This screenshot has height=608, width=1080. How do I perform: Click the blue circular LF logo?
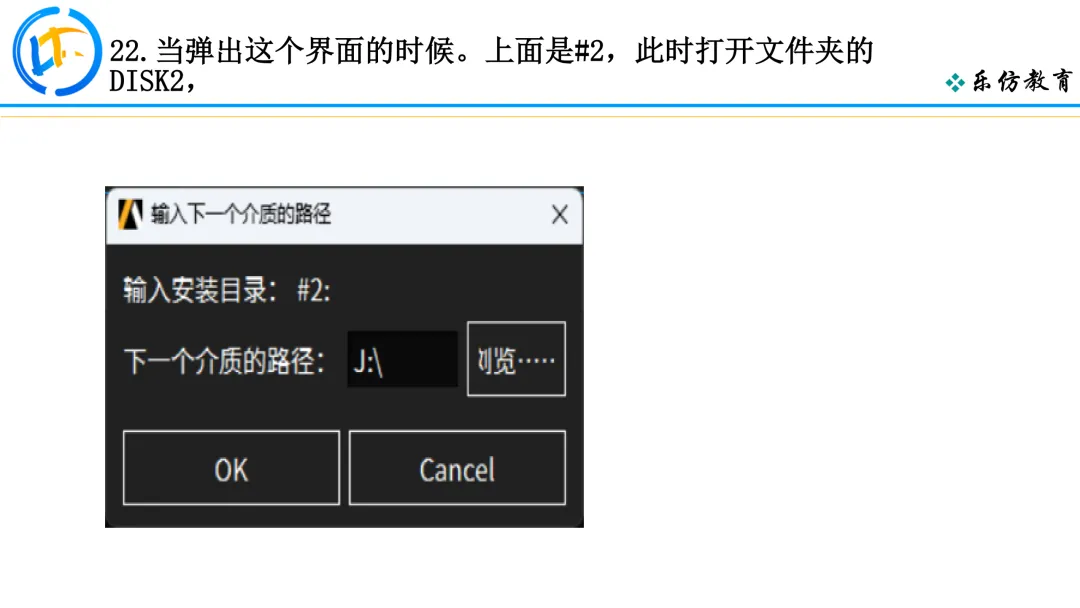pyautogui.click(x=57, y=51)
